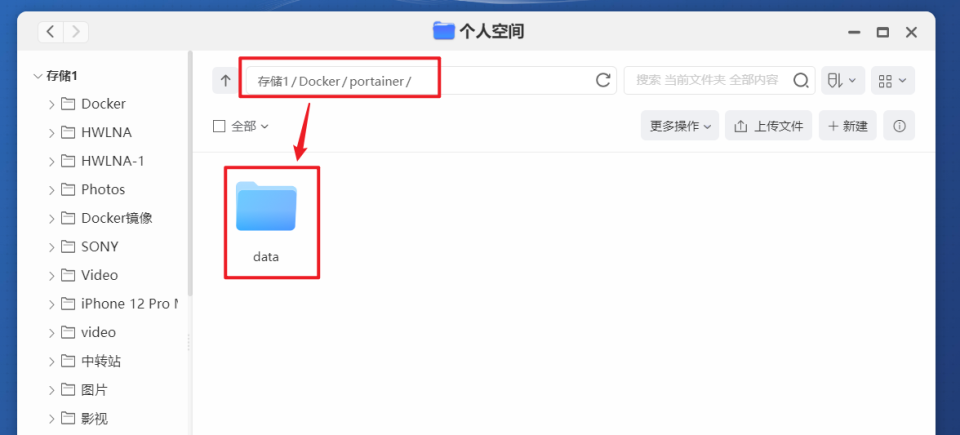Open the sort order dropdown
Screen dimensions: 960x435
point(843,80)
